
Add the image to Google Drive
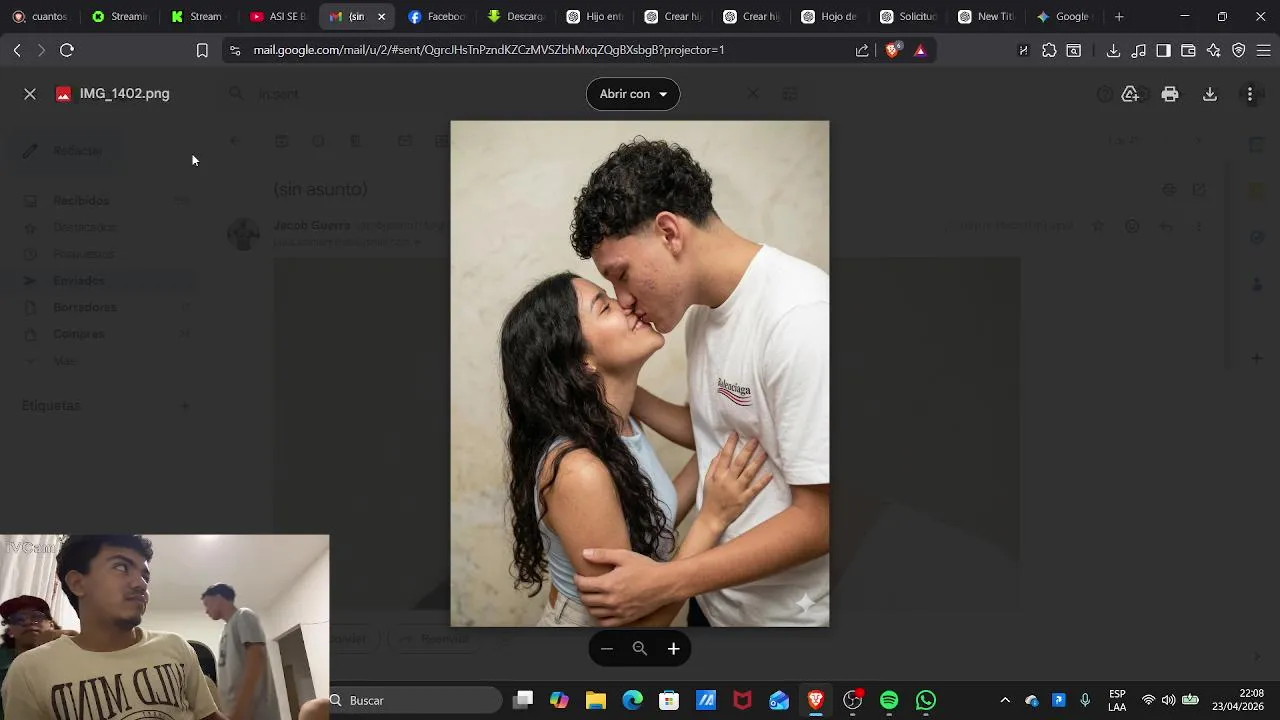pos(1130,94)
